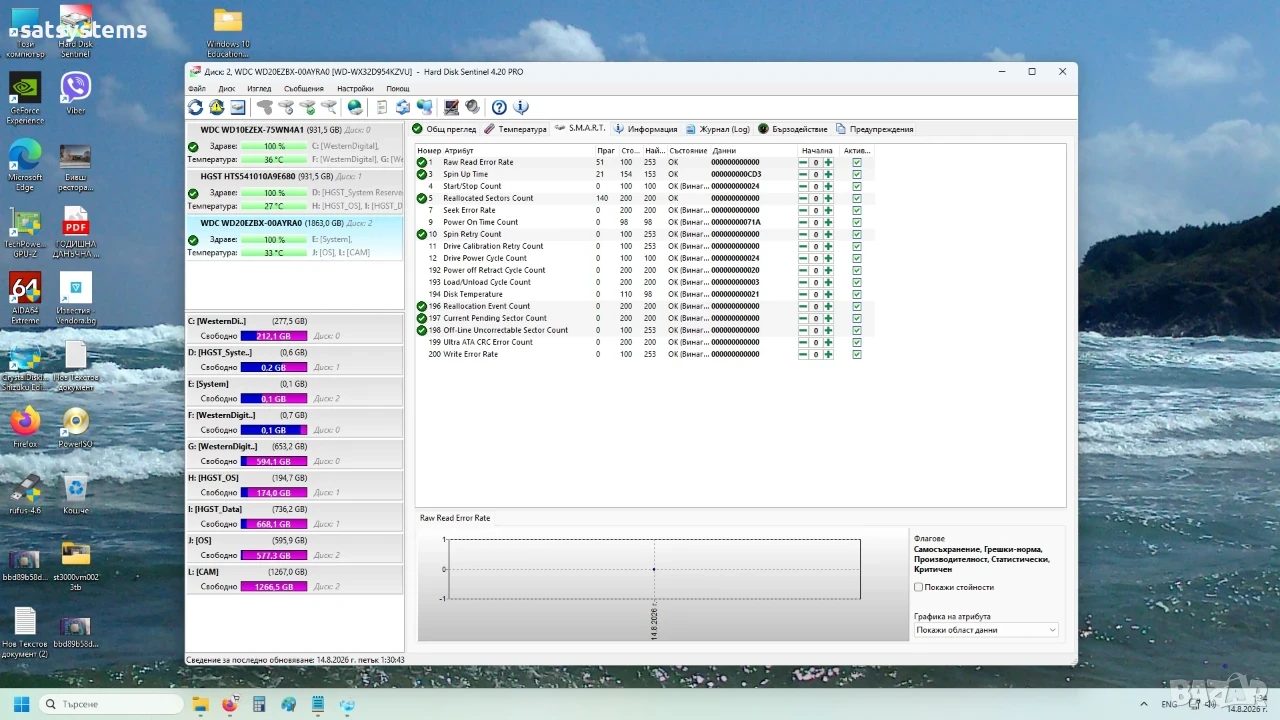Click the Refresh disk information toolbar icon
Screen dimensions: 1280x720
(195, 107)
